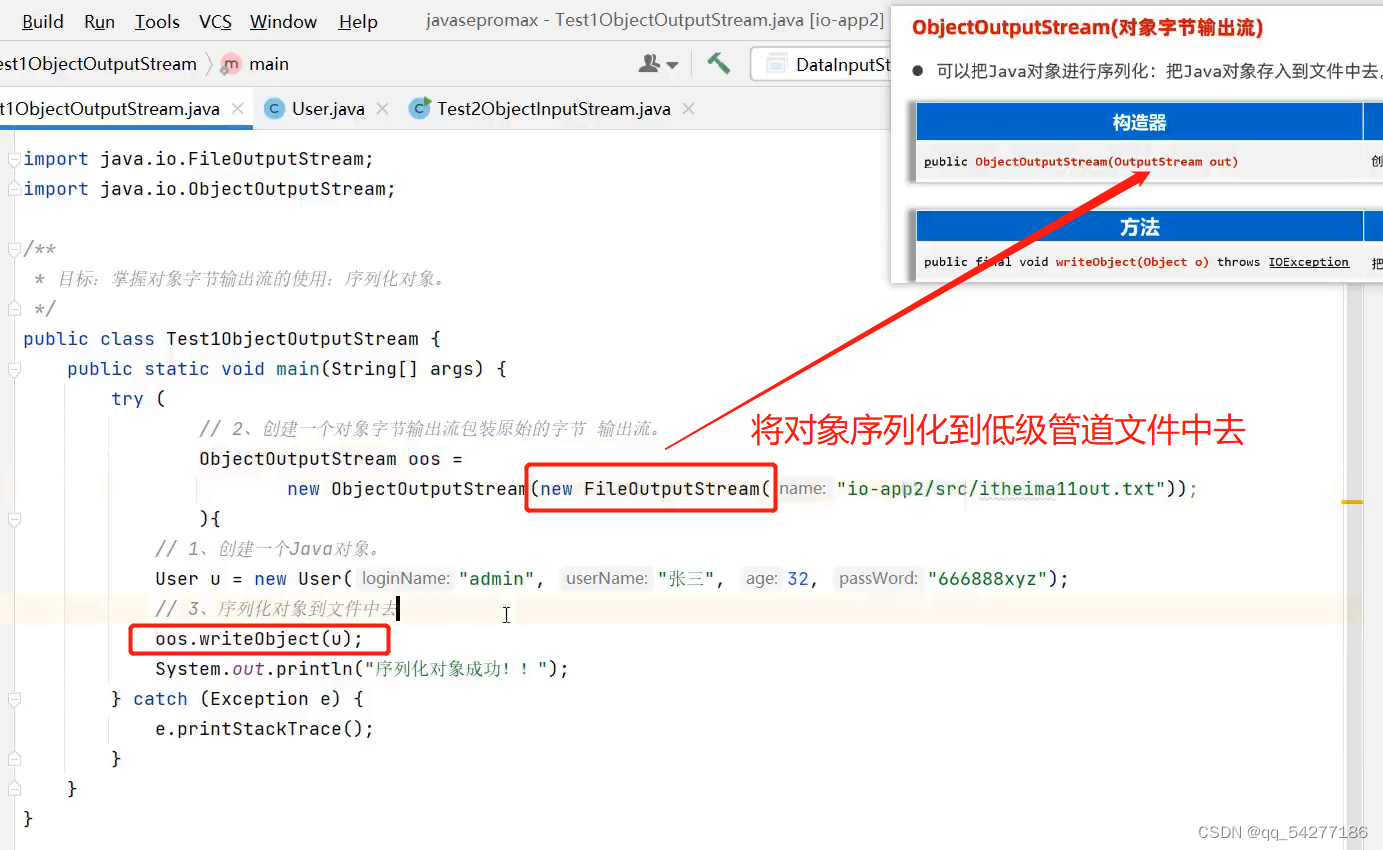The width and height of the screenshot is (1383, 850).
Task: Click the oos variable declaration line
Action: 331,459
